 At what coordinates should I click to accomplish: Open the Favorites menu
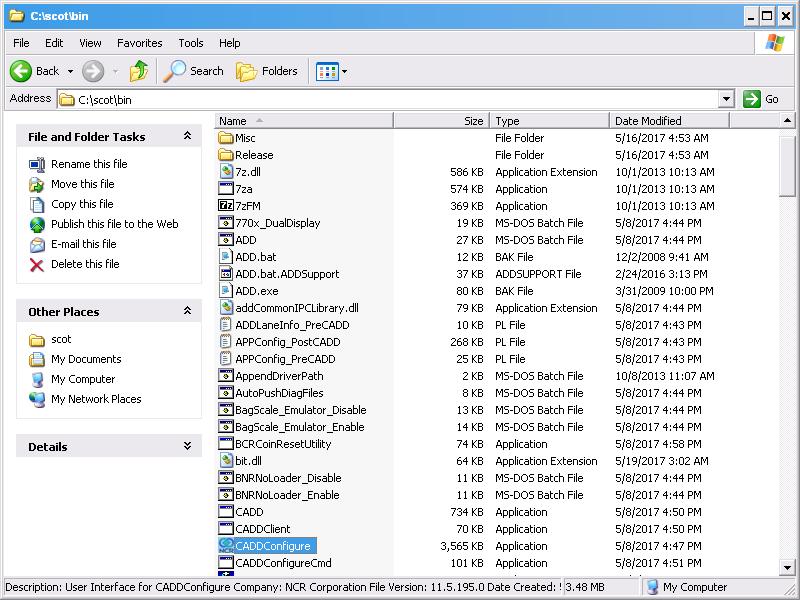point(140,43)
